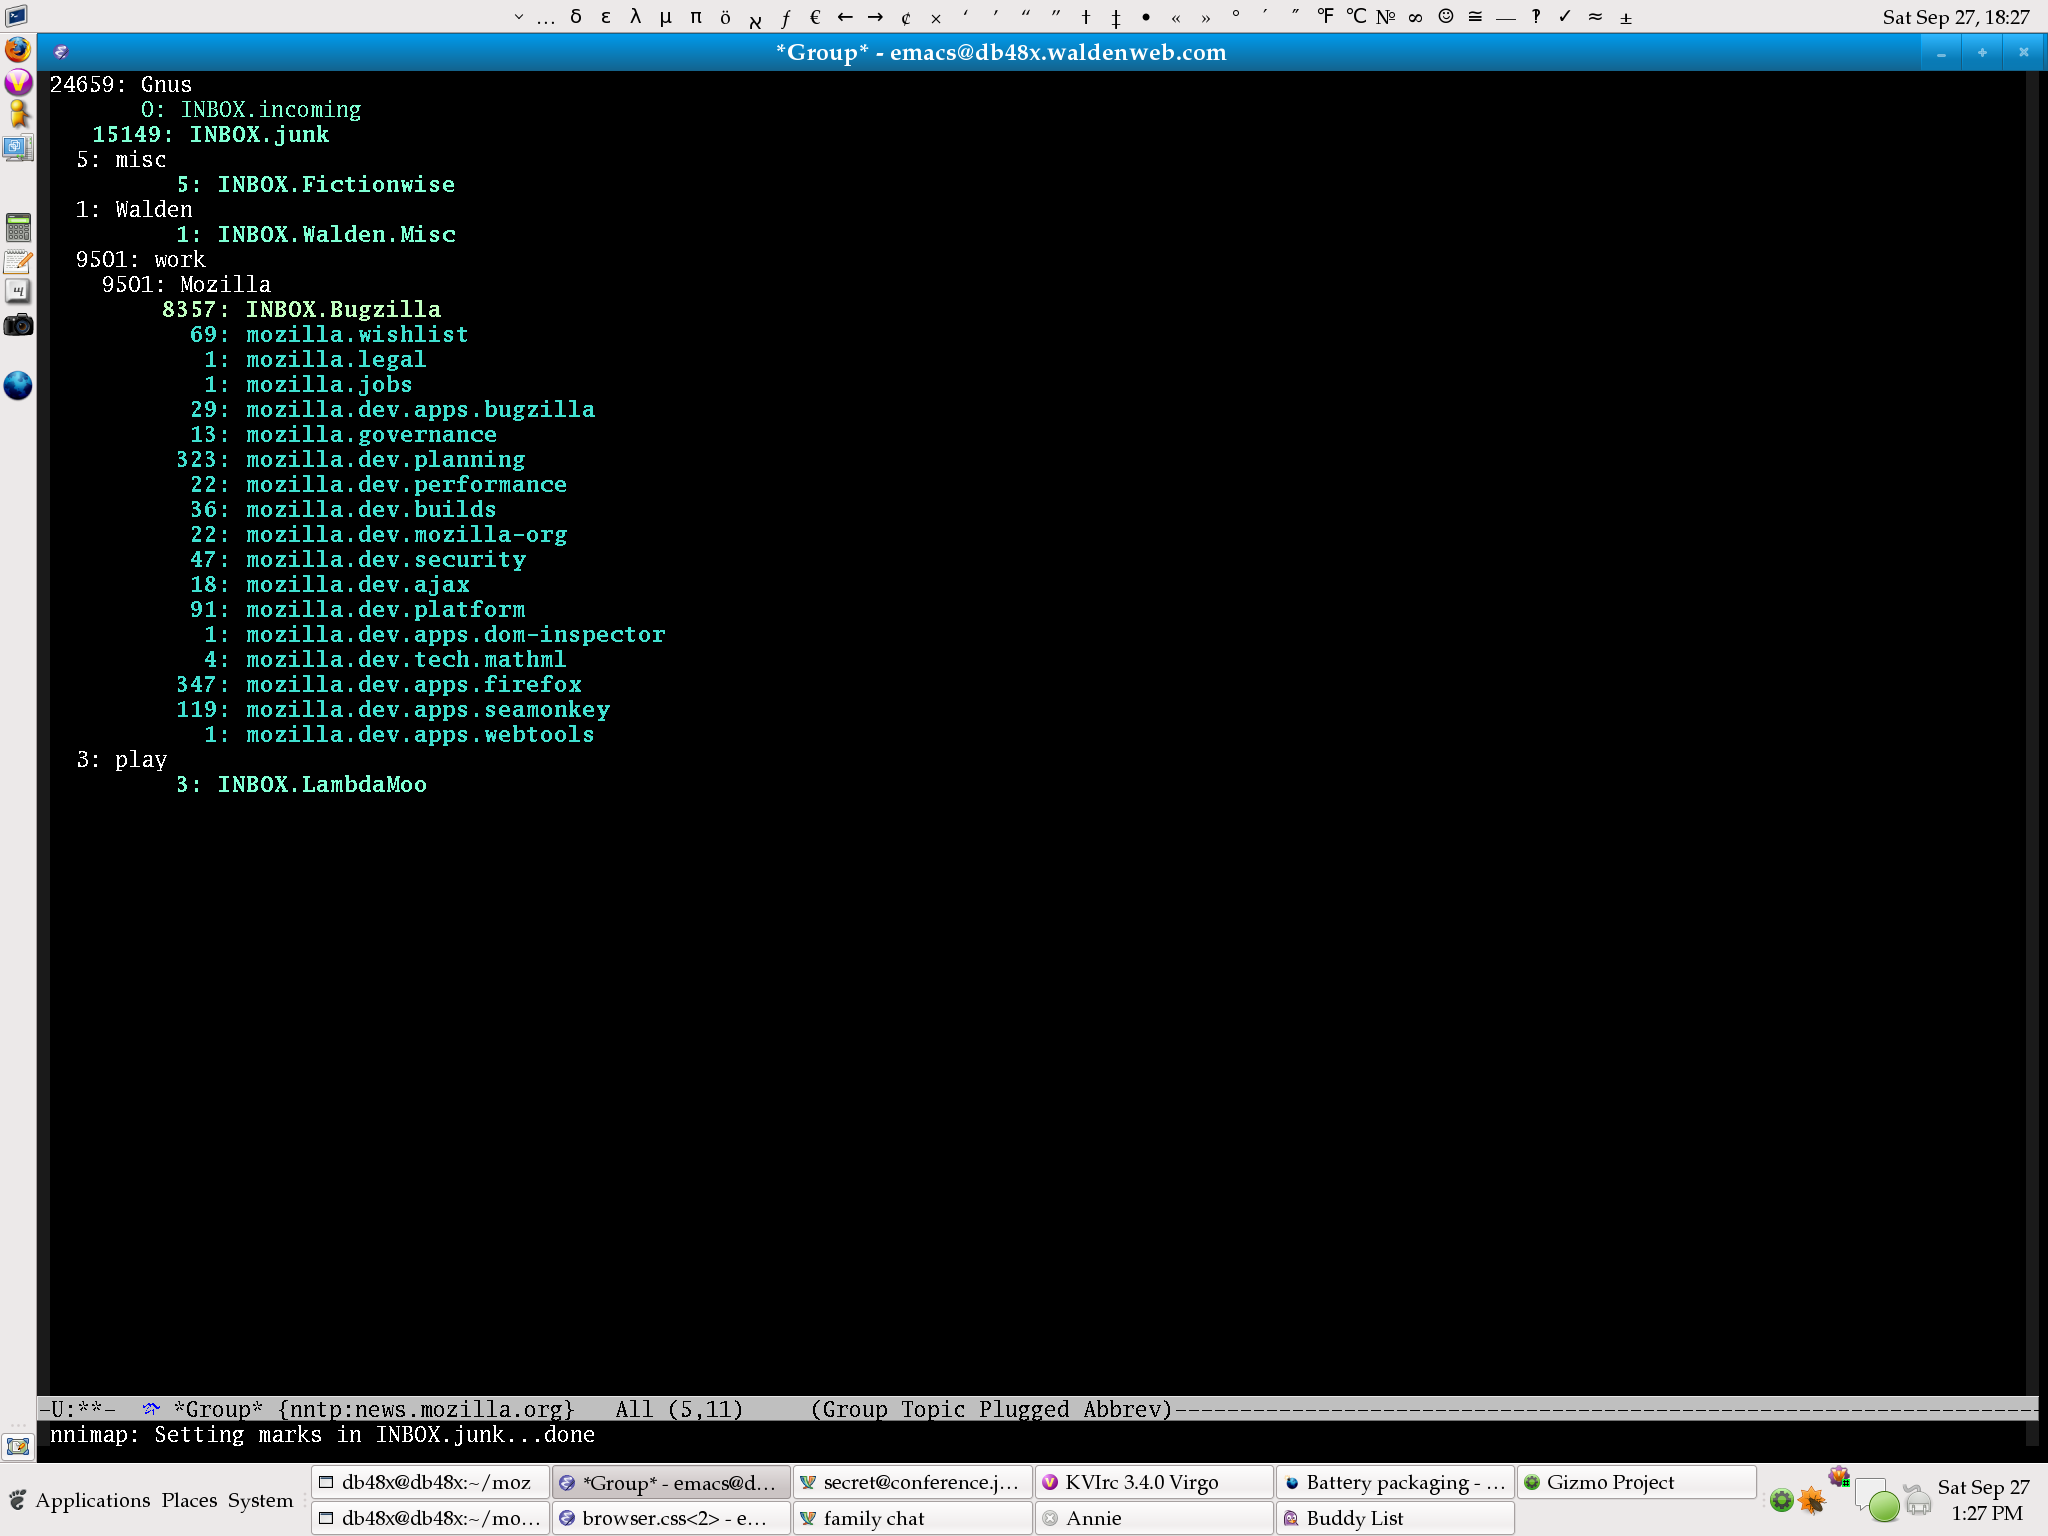This screenshot has height=1536, width=2048.
Task: Switch to browser.css<2> emacs window
Action: (x=671, y=1518)
